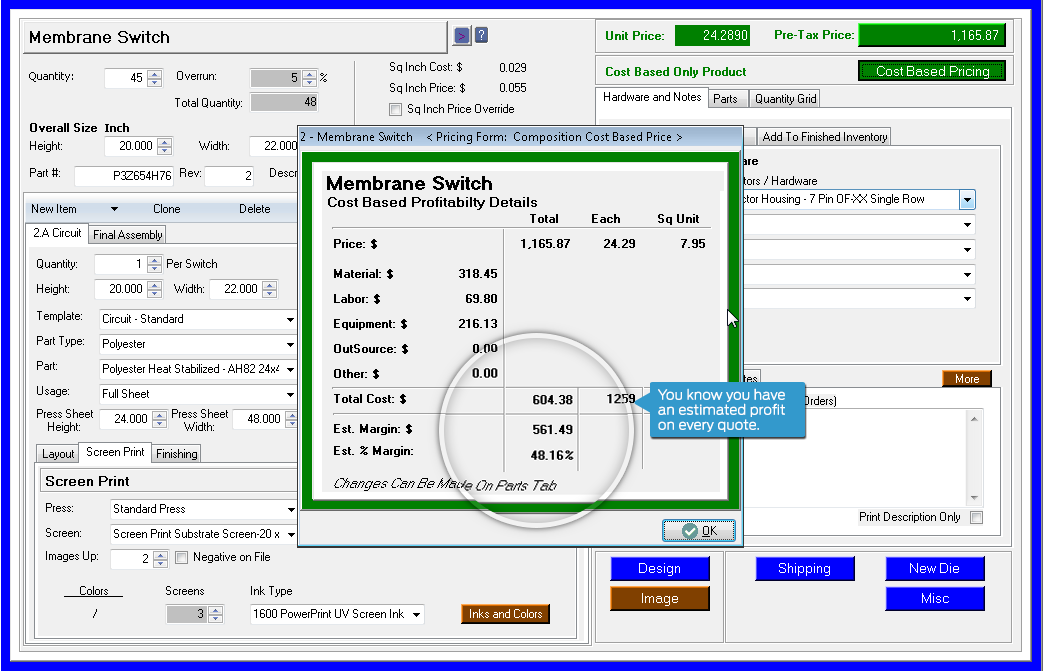The width and height of the screenshot is (1043, 671).
Task: Click the Part # input field
Action: coord(123,175)
